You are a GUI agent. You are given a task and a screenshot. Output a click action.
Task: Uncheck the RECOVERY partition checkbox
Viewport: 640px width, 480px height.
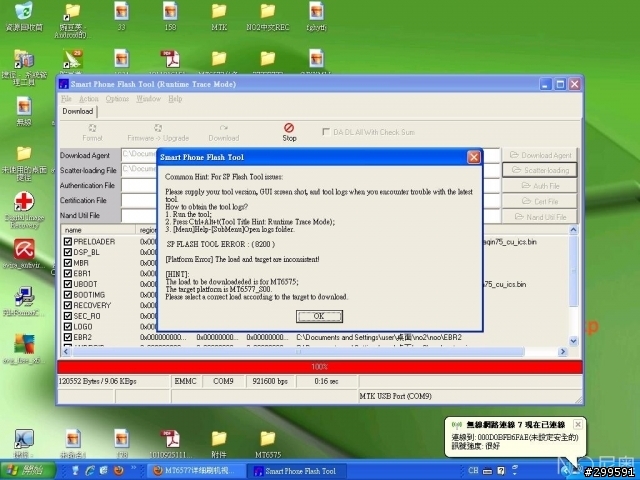click(x=68, y=305)
